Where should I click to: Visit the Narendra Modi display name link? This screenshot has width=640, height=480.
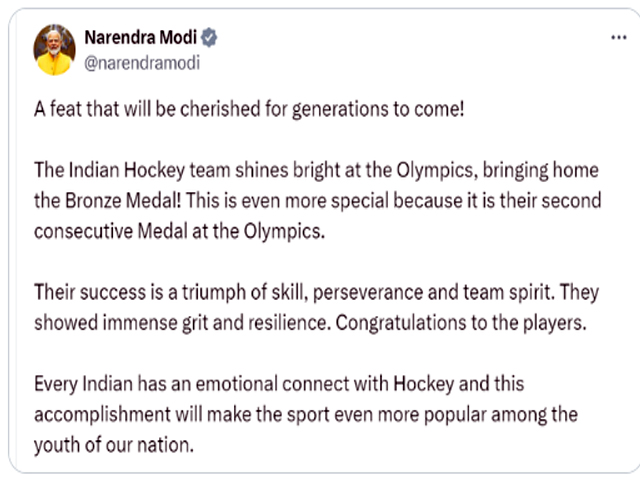coord(141,38)
